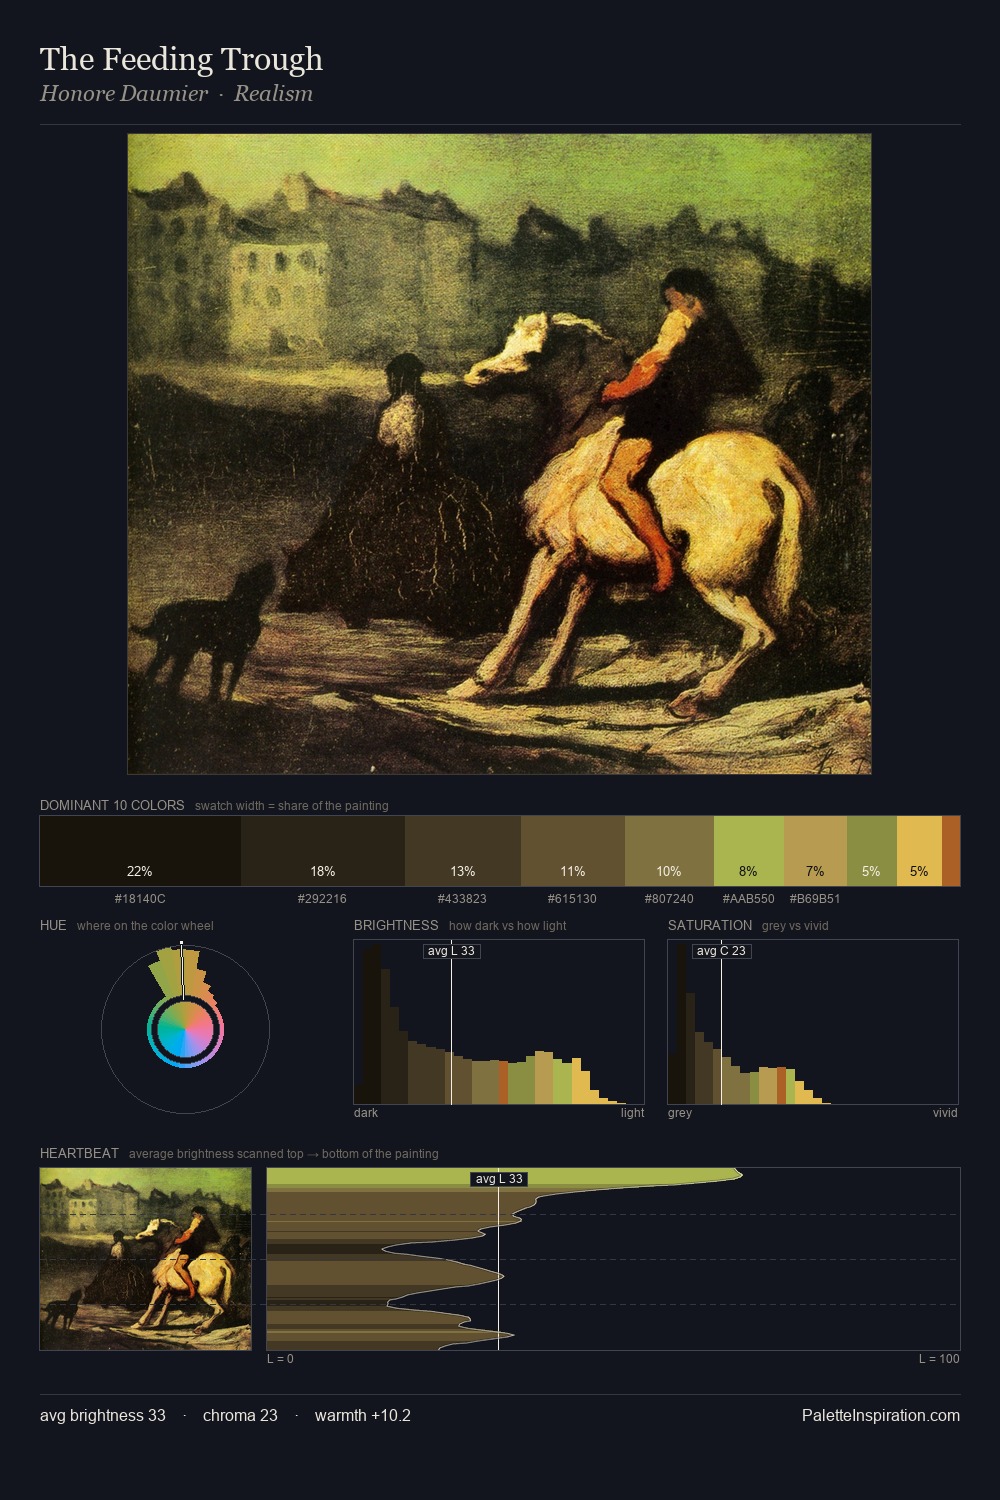1000x1500 pixels.
Task: Click the HEARTBEAT section heading
Action: 79,1153
